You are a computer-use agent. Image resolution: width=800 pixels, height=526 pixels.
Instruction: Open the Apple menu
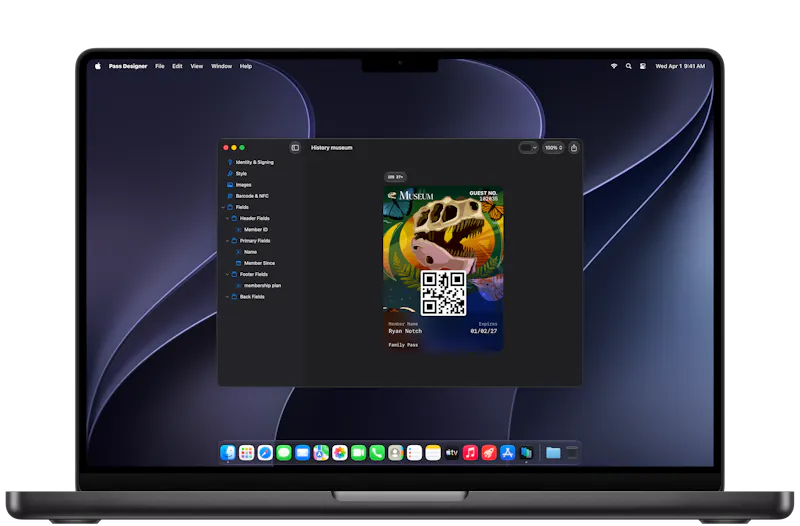pyautogui.click(x=98, y=66)
